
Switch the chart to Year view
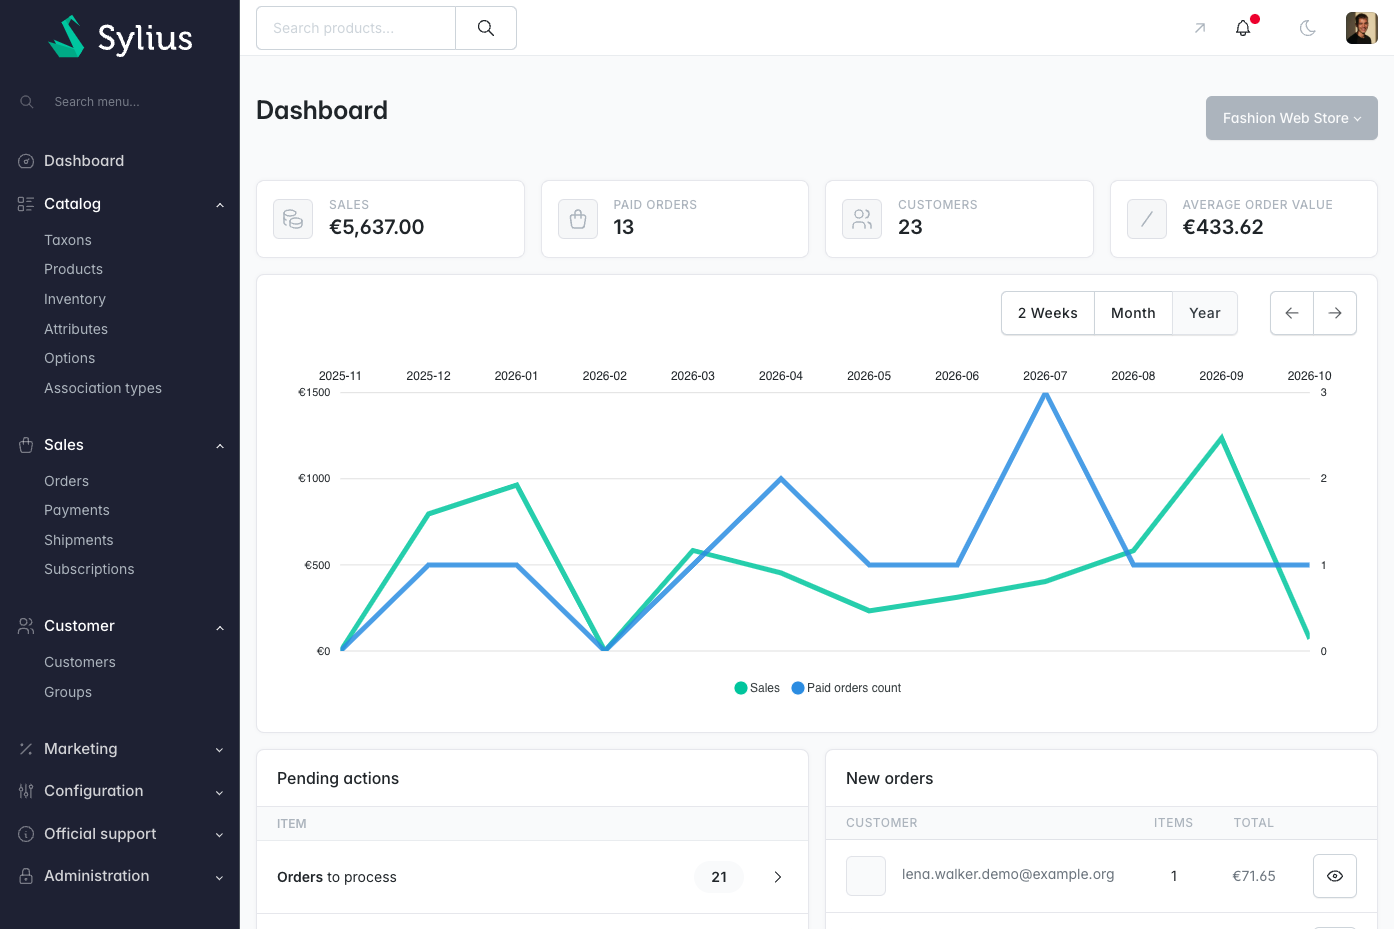pos(1205,313)
